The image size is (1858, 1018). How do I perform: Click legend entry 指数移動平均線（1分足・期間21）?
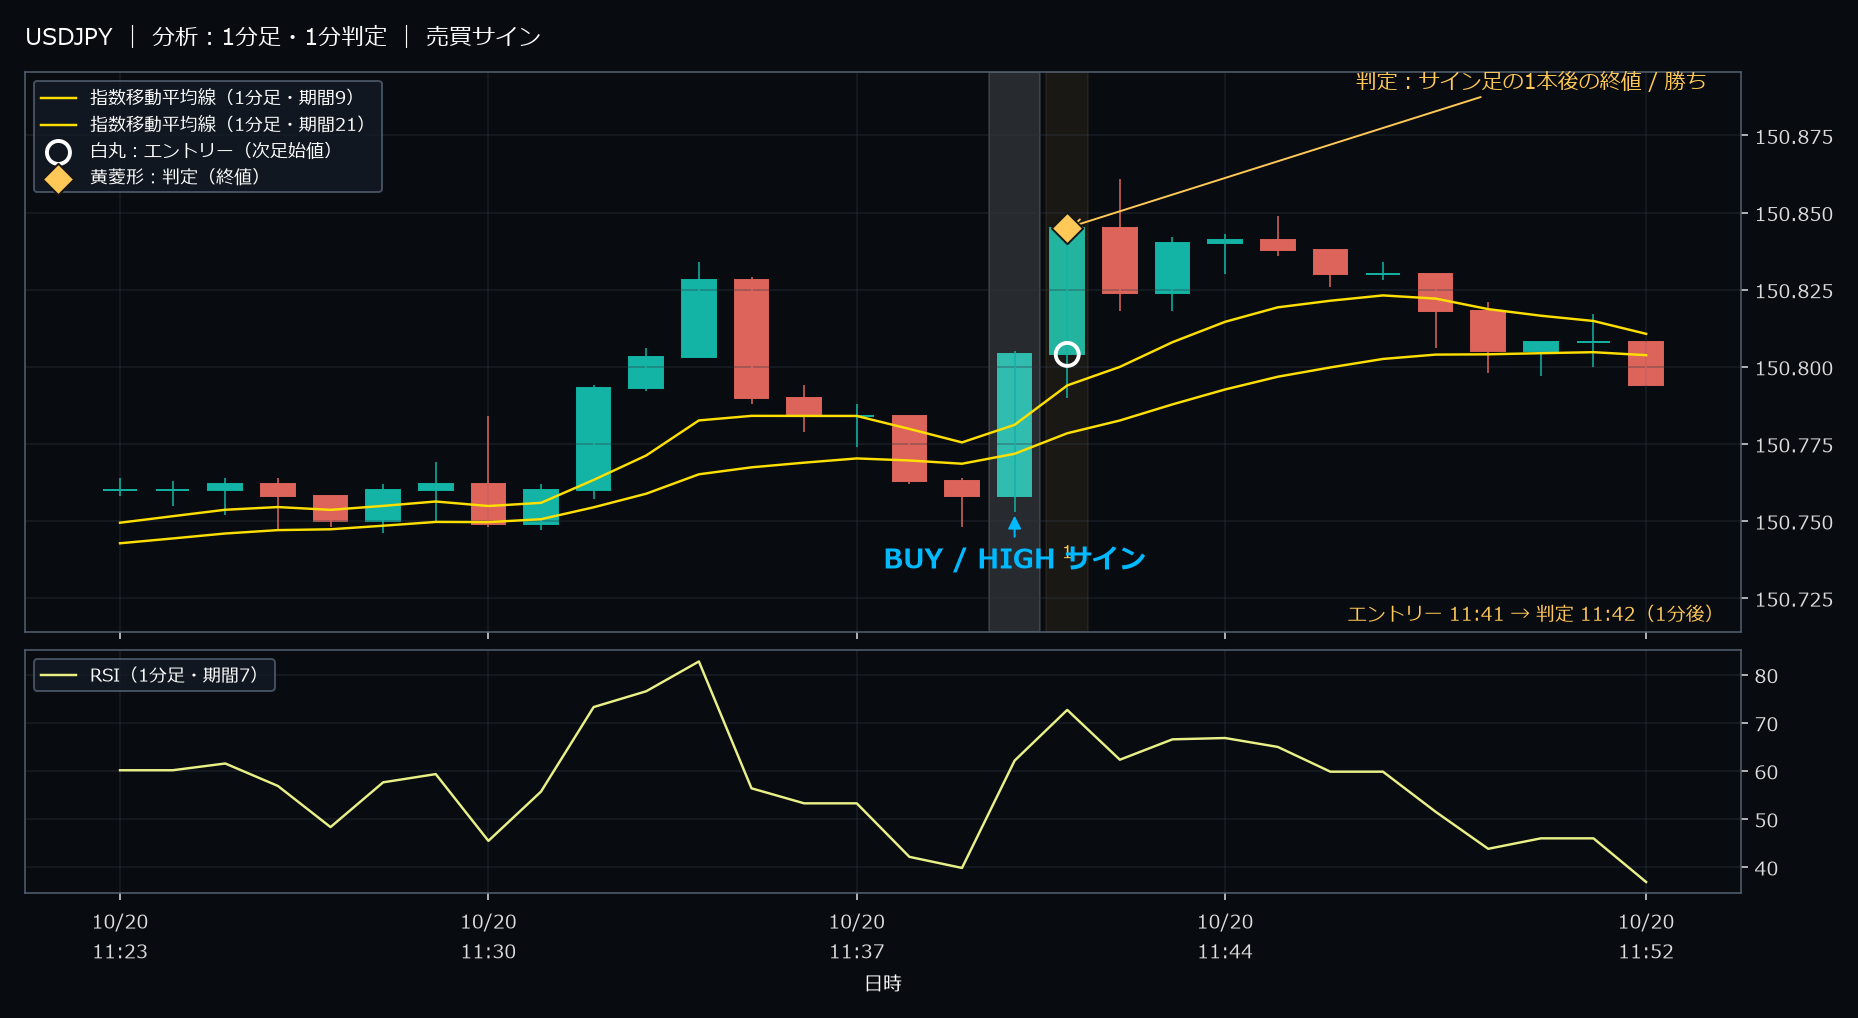[228, 124]
